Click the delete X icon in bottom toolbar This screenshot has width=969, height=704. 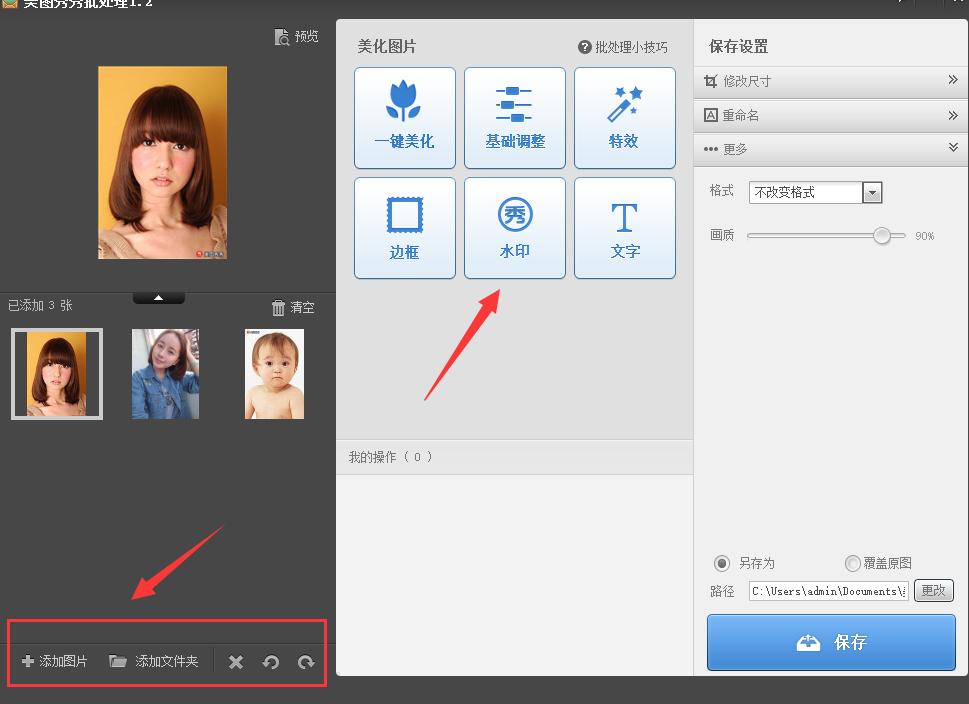point(236,662)
